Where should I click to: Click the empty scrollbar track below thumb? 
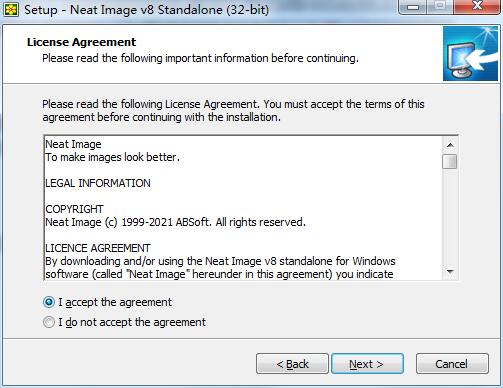click(450, 217)
